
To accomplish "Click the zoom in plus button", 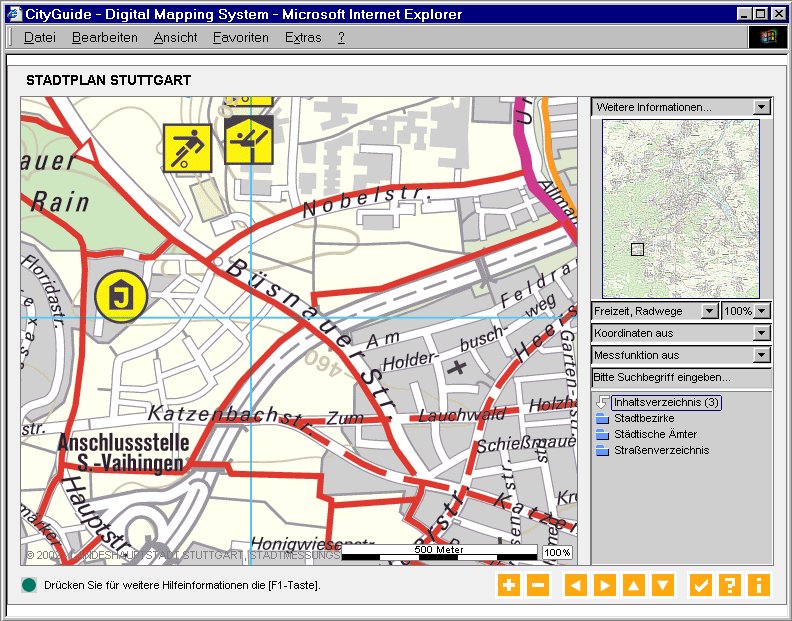I will tap(509, 586).
